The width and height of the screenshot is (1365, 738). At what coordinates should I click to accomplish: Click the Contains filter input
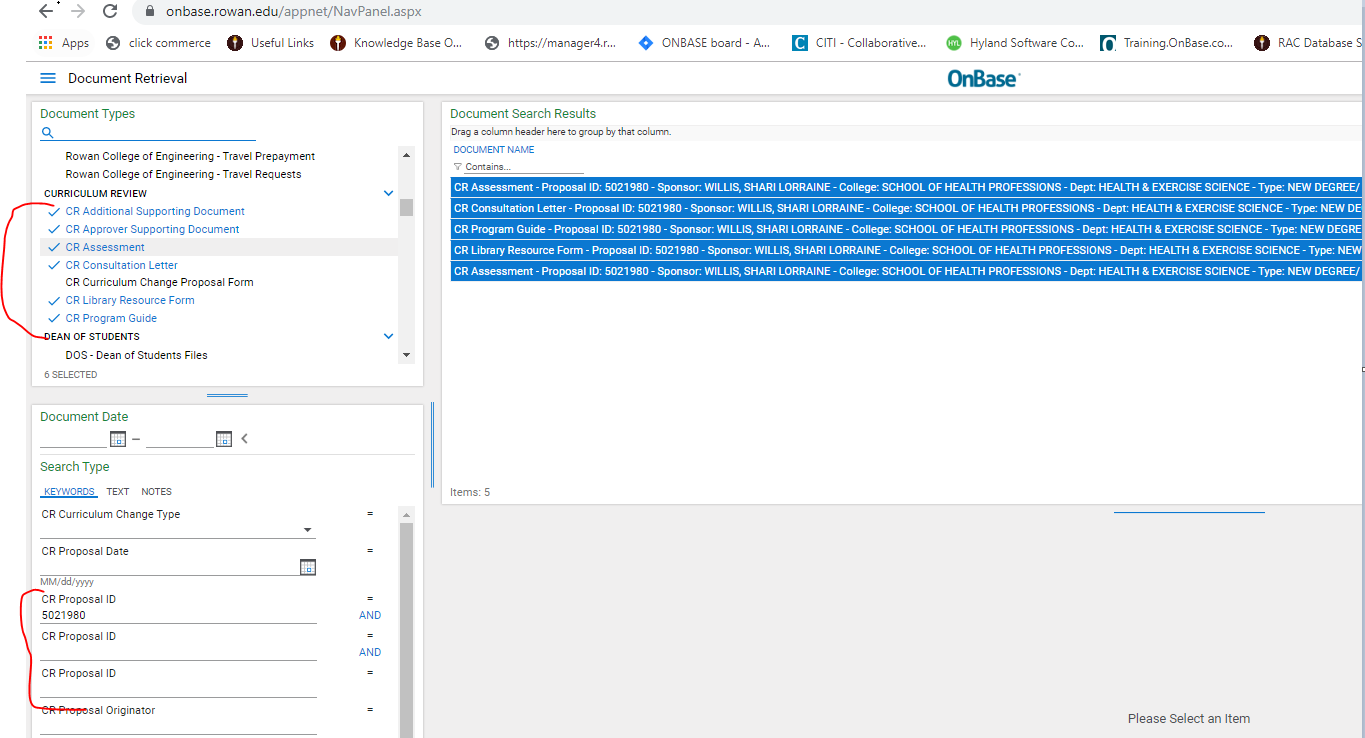click(524, 167)
